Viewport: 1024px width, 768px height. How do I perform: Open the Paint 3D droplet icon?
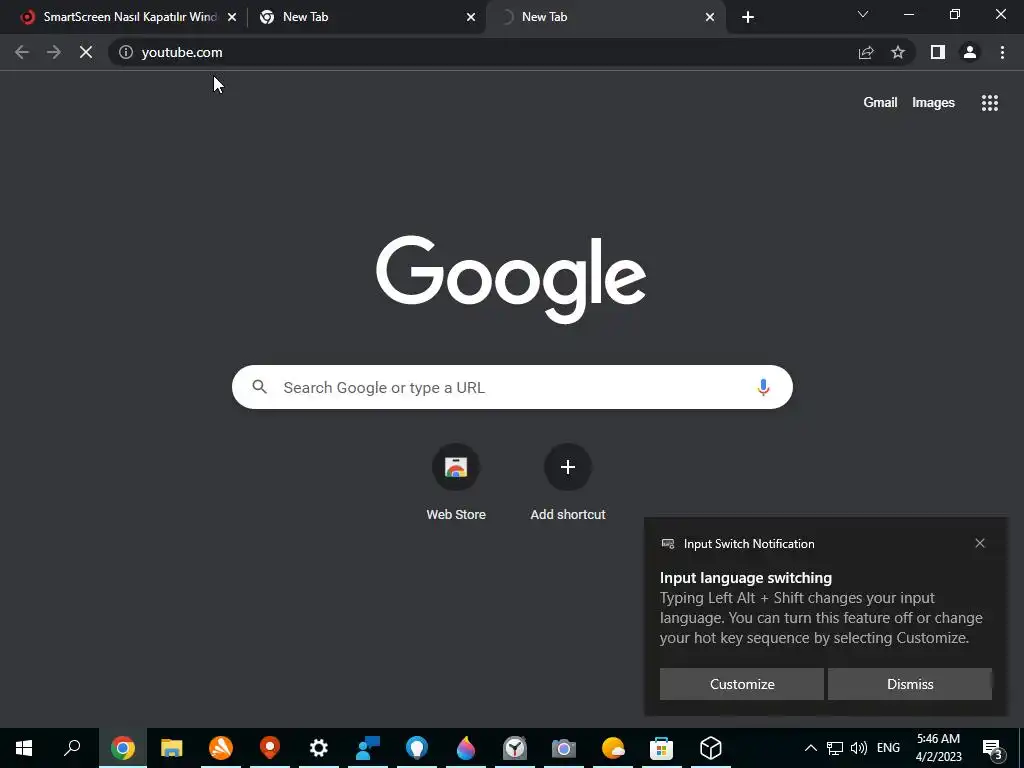pyautogui.click(x=466, y=748)
